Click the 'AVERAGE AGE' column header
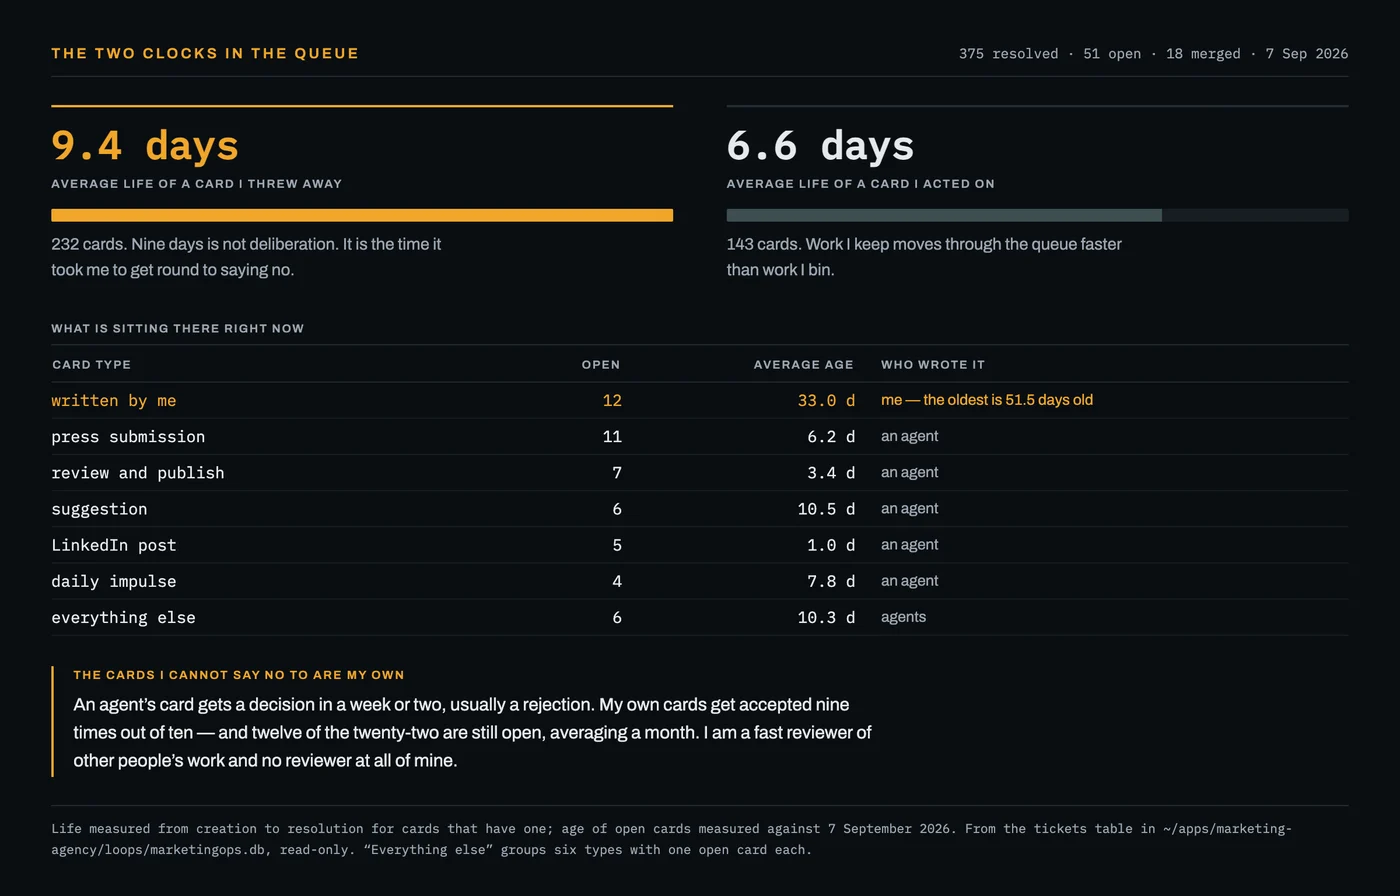The image size is (1400, 896). point(804,365)
